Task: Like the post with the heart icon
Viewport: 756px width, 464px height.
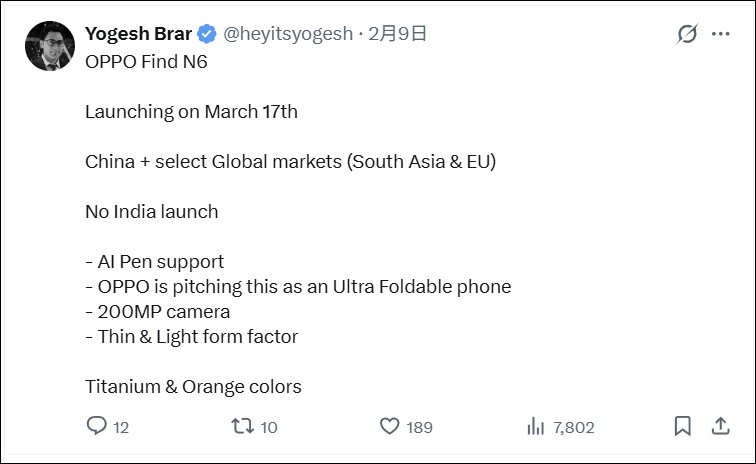Action: tap(390, 427)
